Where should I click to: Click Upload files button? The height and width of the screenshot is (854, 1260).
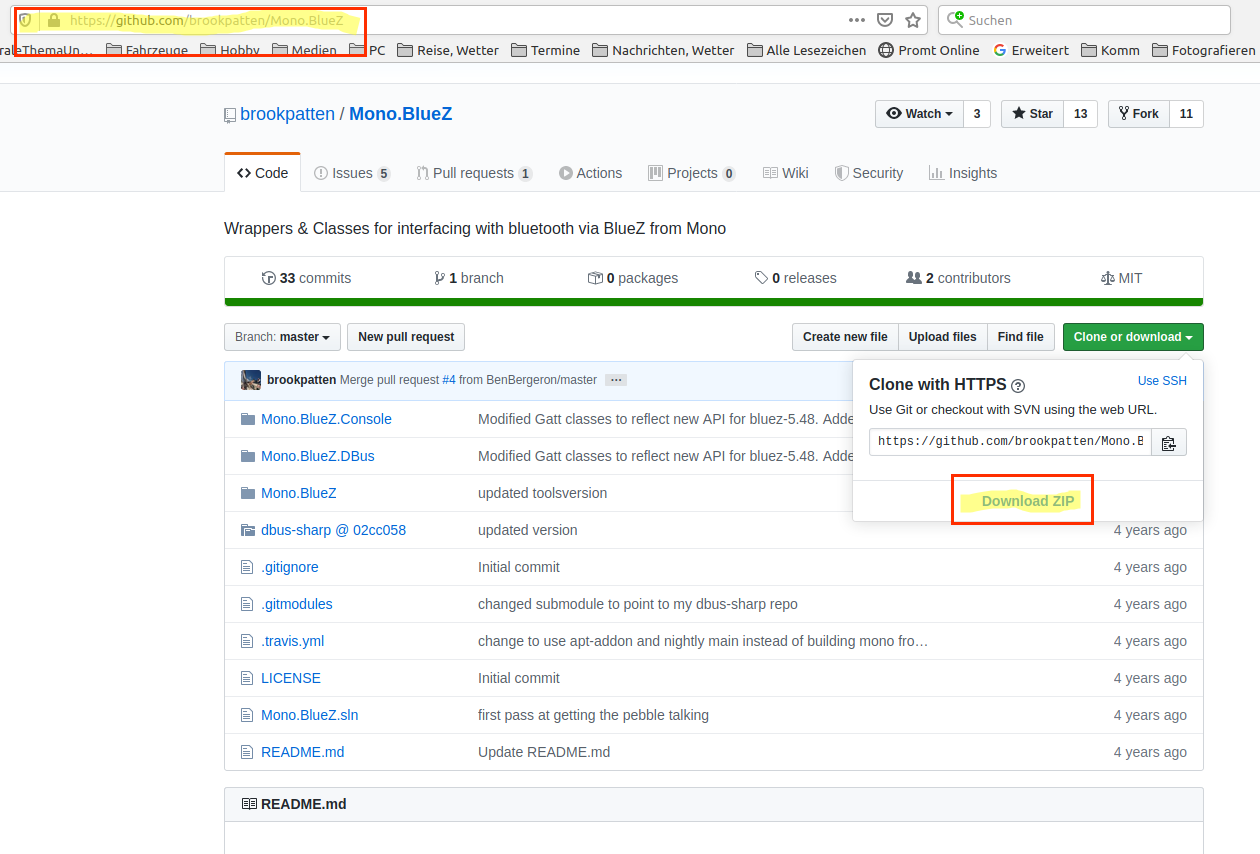coord(942,337)
